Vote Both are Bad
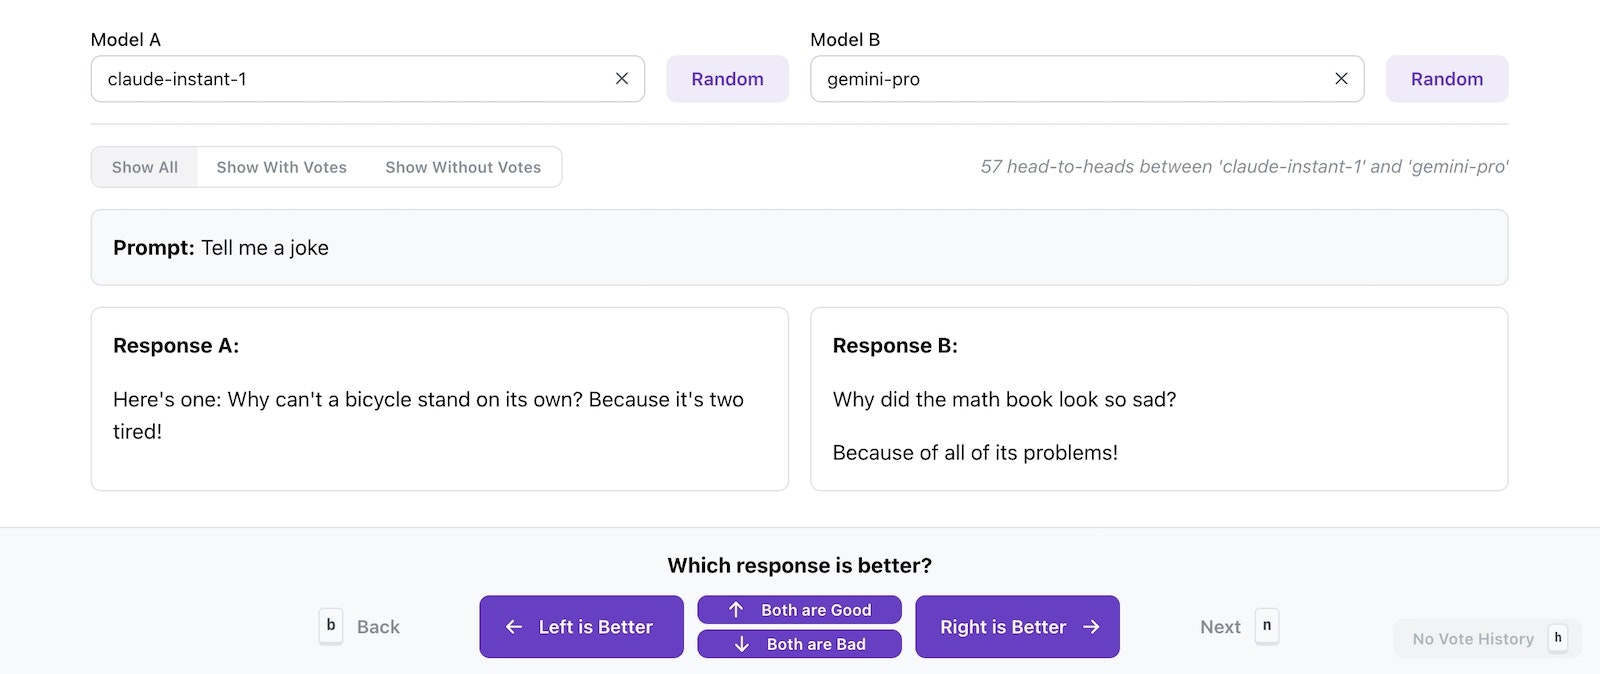The height and width of the screenshot is (674, 1600). [799, 644]
